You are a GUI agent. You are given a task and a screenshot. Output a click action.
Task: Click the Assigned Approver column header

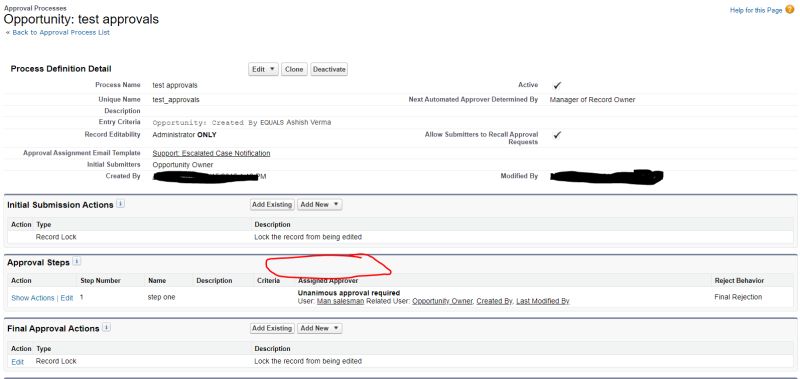328,281
